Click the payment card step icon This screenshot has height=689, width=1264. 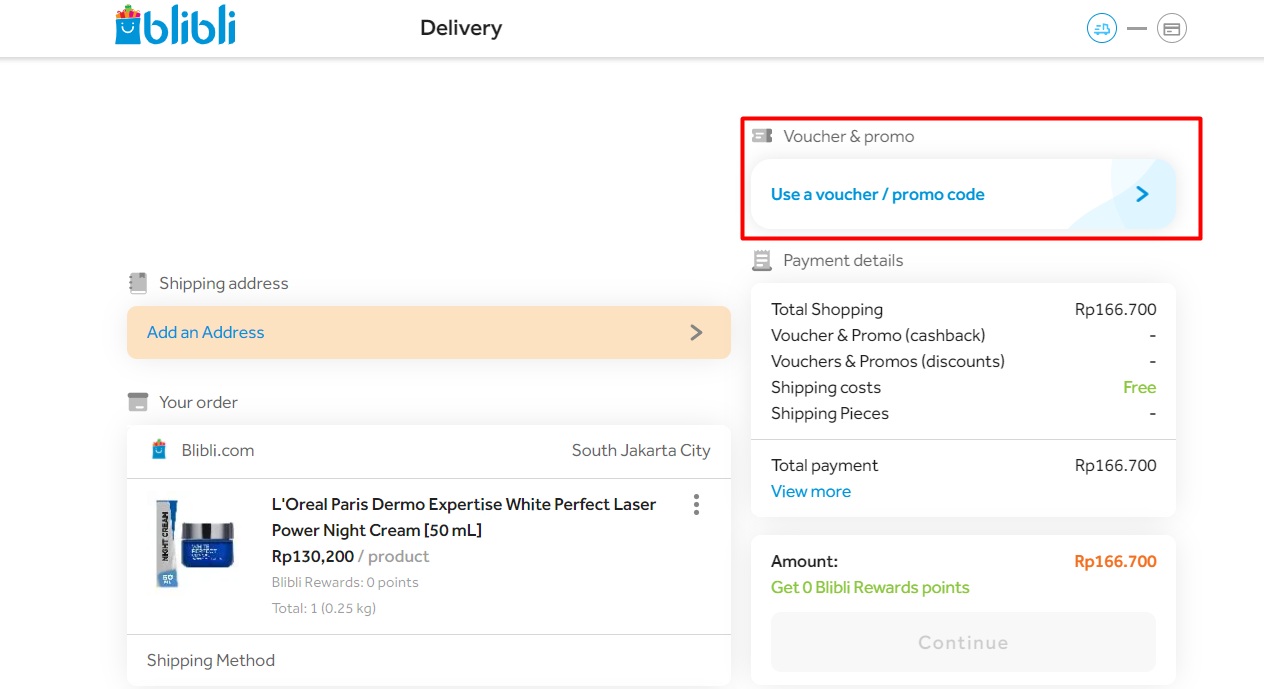[1171, 28]
